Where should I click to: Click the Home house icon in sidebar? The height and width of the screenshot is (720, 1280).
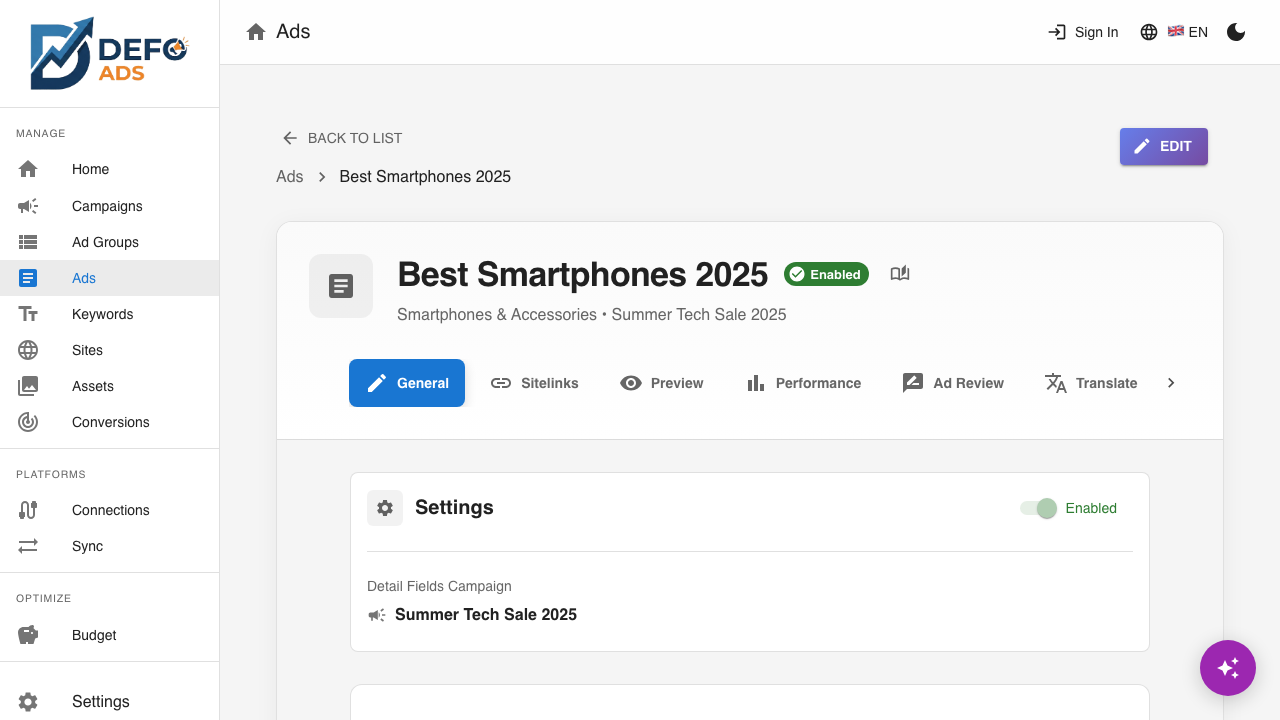click(x=28, y=169)
